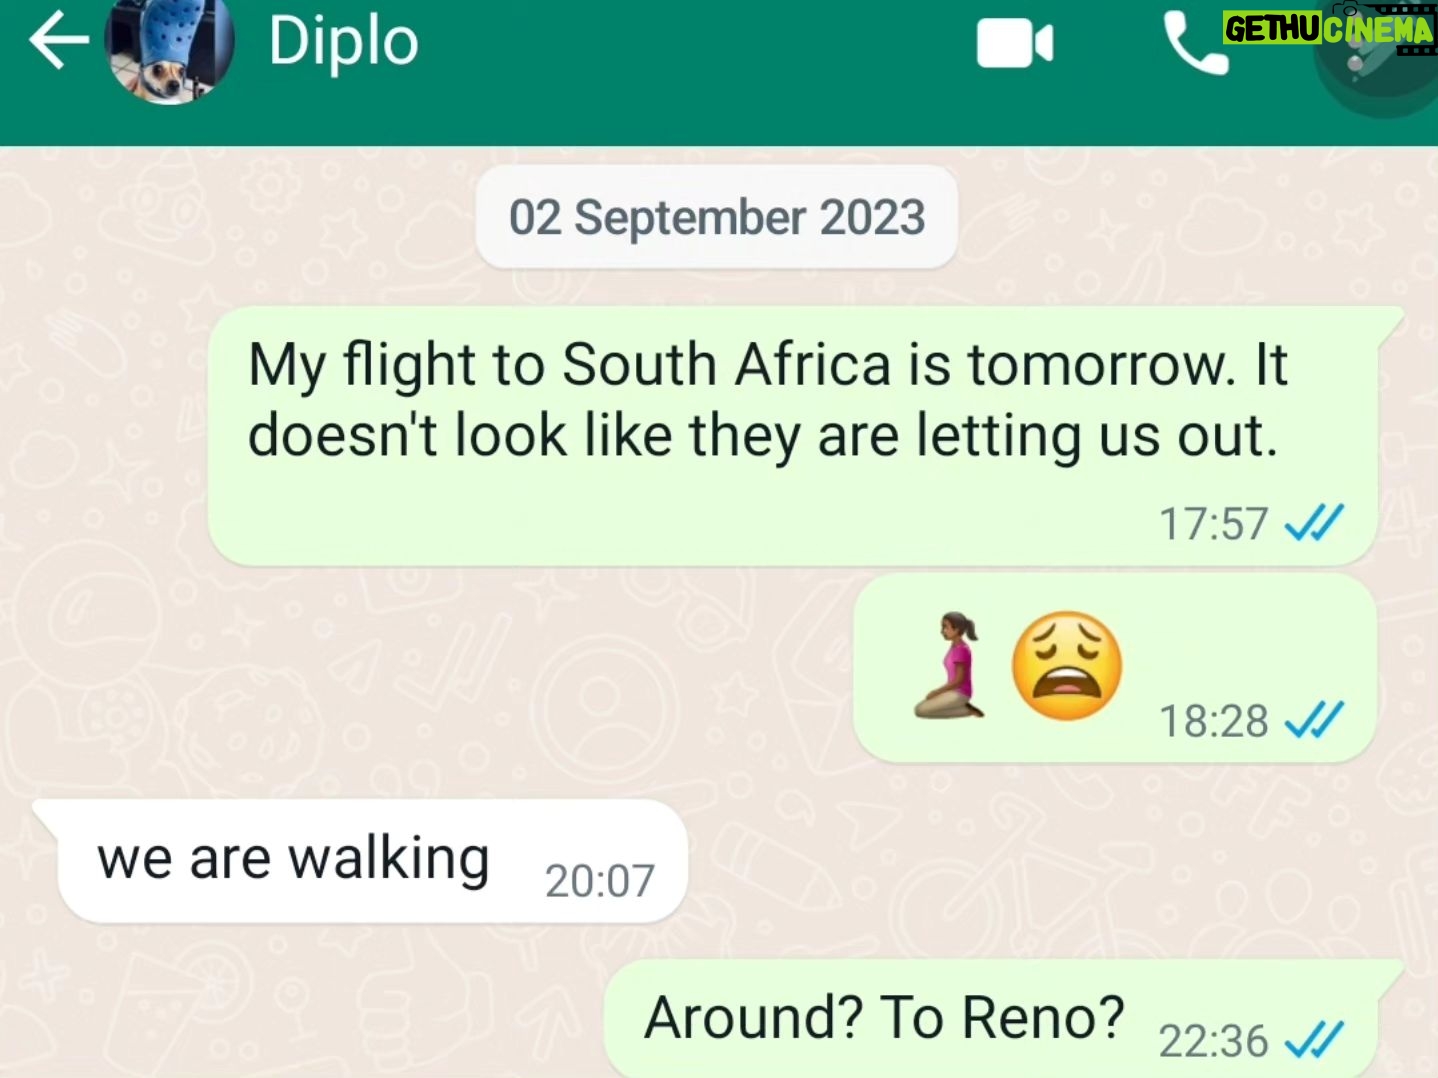Tap blue read ticks on 22:36 message
Image resolution: width=1438 pixels, height=1078 pixels.
coord(1314,1041)
